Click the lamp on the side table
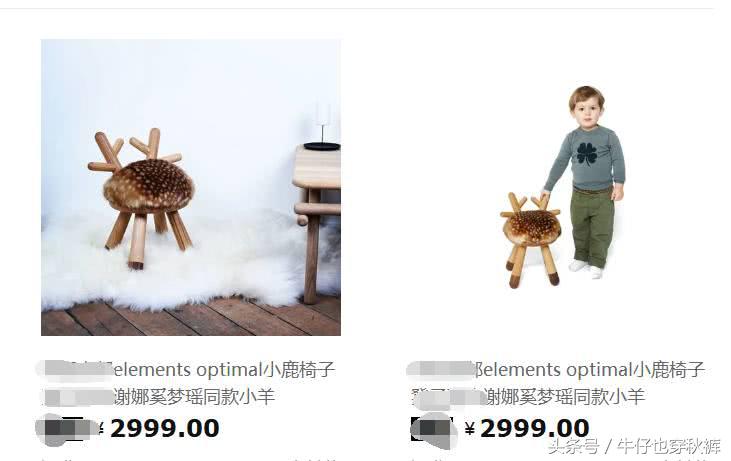The height and width of the screenshot is (461, 731). coord(323,125)
